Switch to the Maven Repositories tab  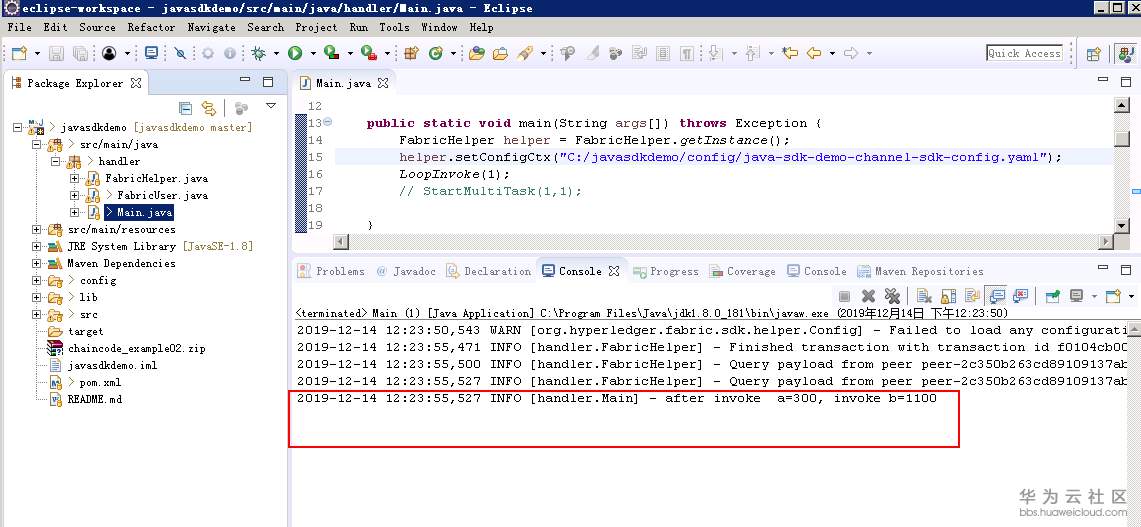921,272
